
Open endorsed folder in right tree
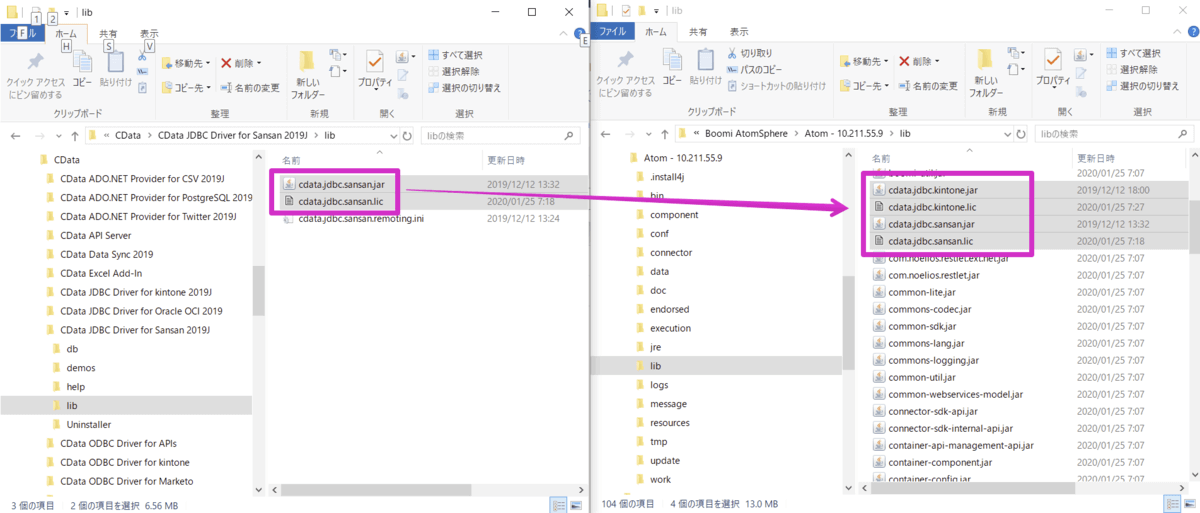point(669,309)
